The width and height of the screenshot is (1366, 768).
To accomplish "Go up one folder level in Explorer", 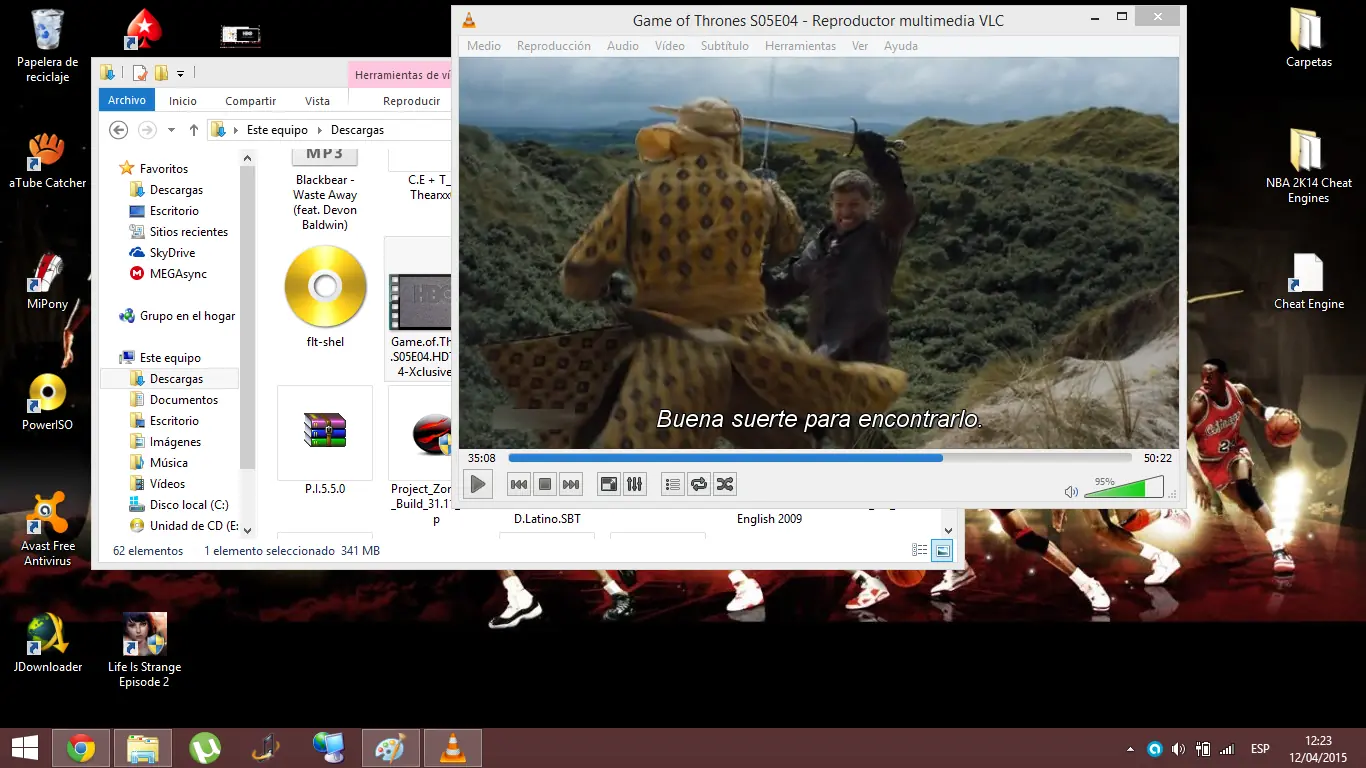I will [194, 130].
